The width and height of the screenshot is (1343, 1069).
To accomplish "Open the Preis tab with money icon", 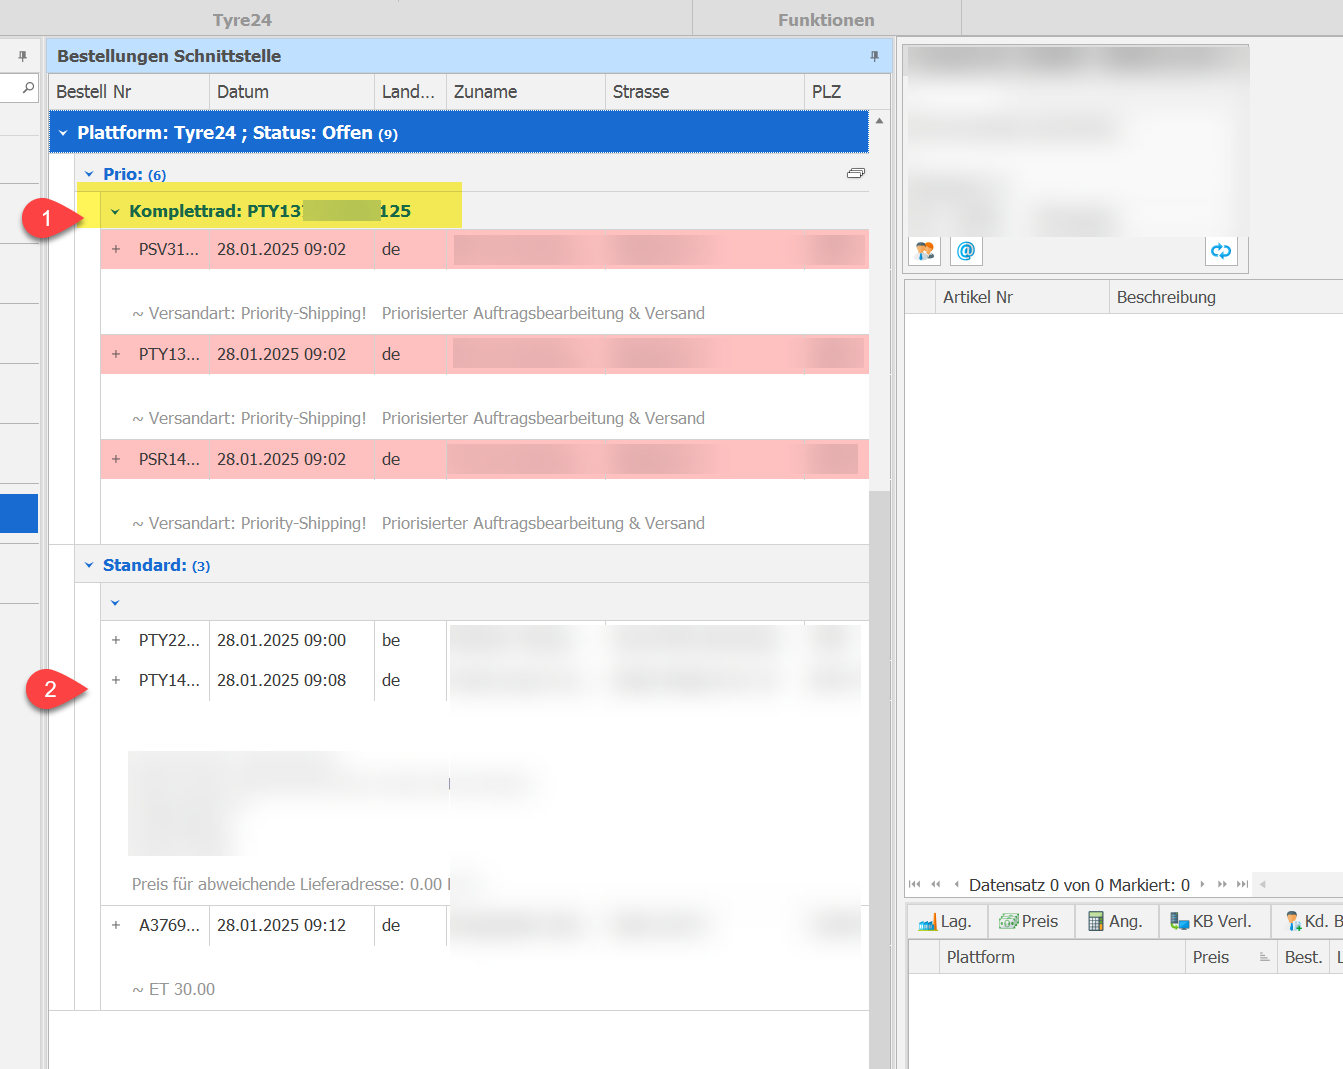I will point(1030,921).
